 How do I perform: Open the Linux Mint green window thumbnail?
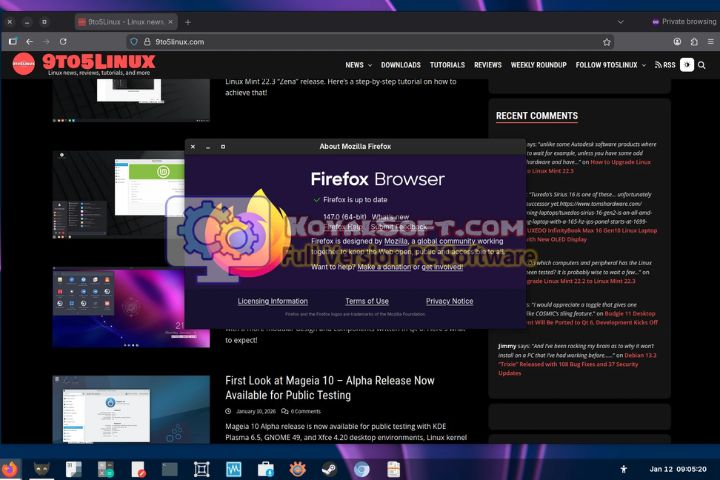tap(118, 195)
